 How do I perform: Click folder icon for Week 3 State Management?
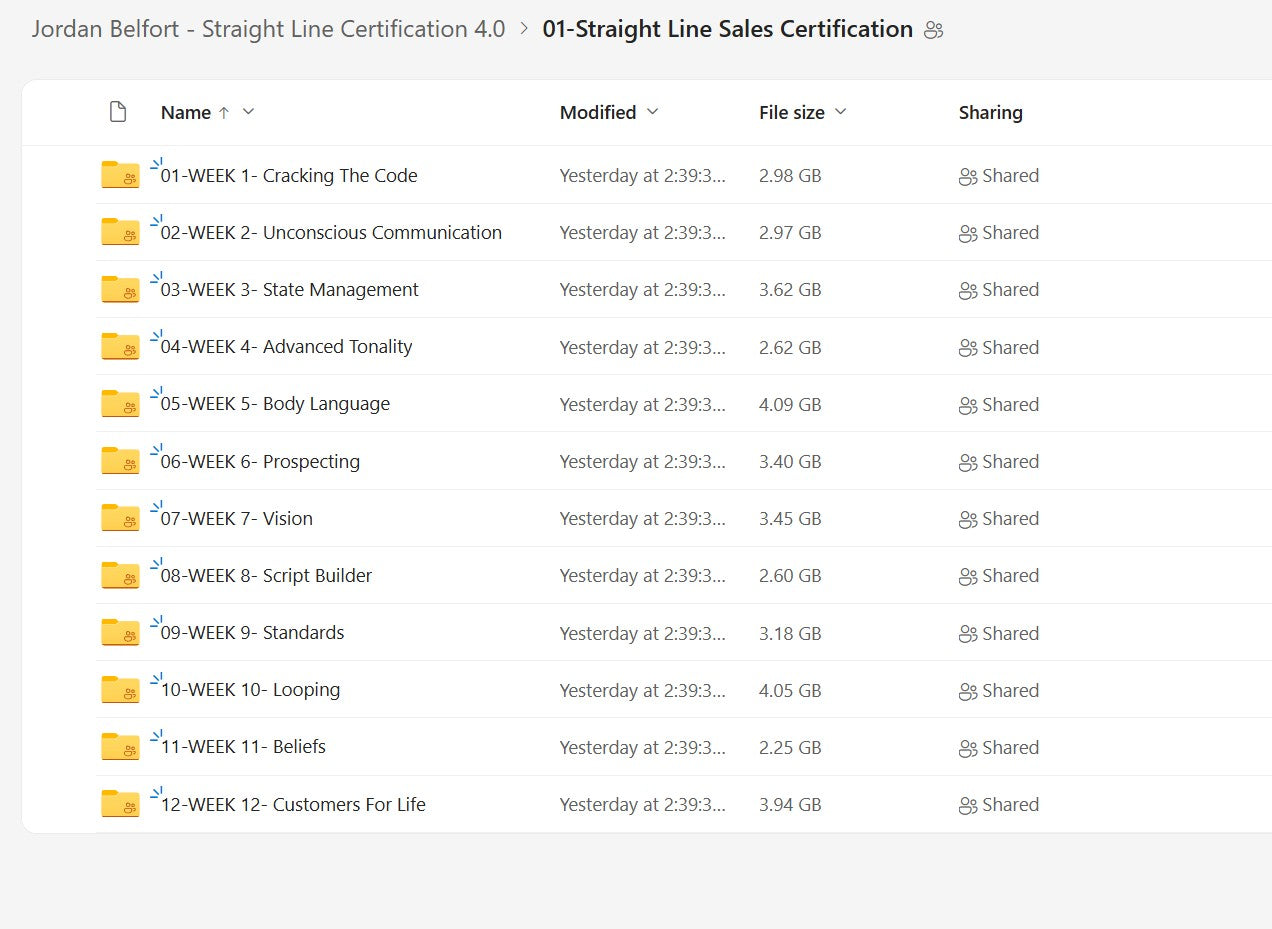[120, 290]
